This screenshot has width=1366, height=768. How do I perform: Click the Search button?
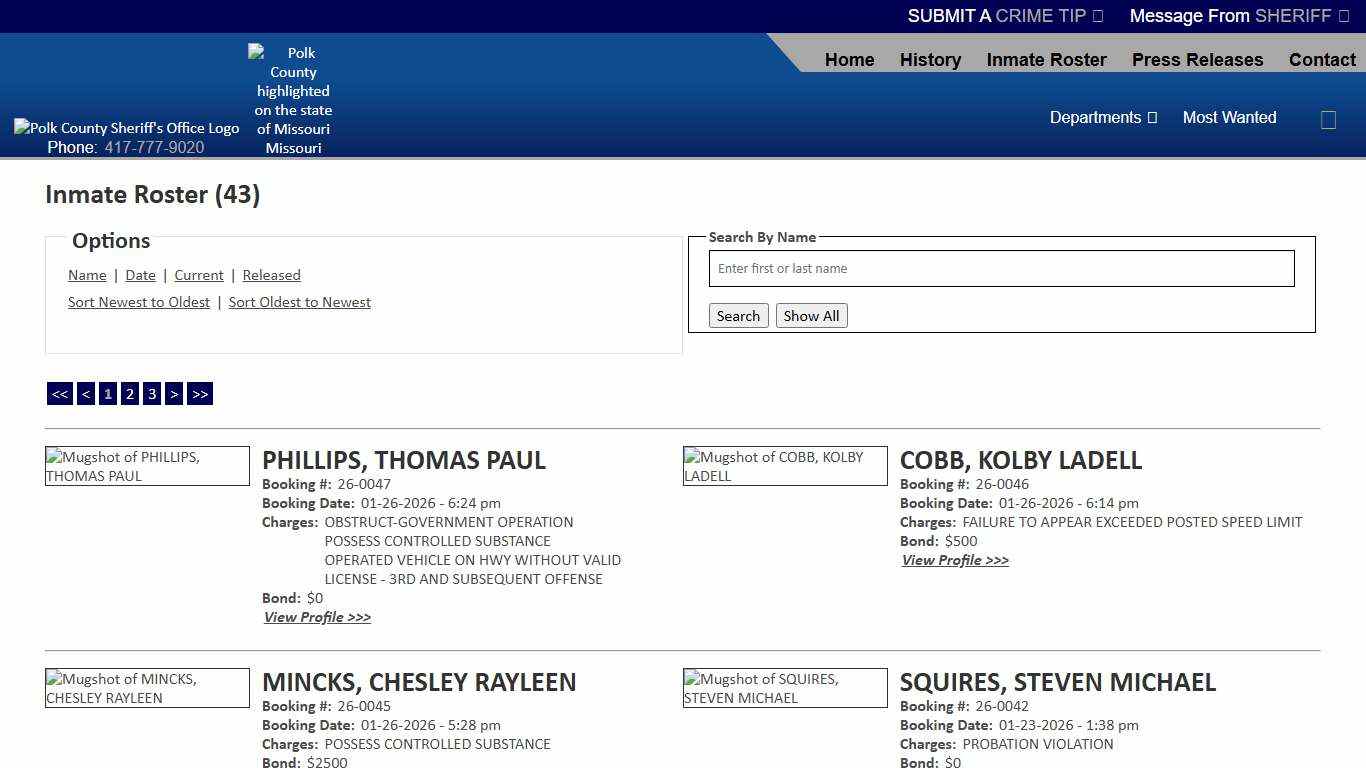click(x=738, y=315)
